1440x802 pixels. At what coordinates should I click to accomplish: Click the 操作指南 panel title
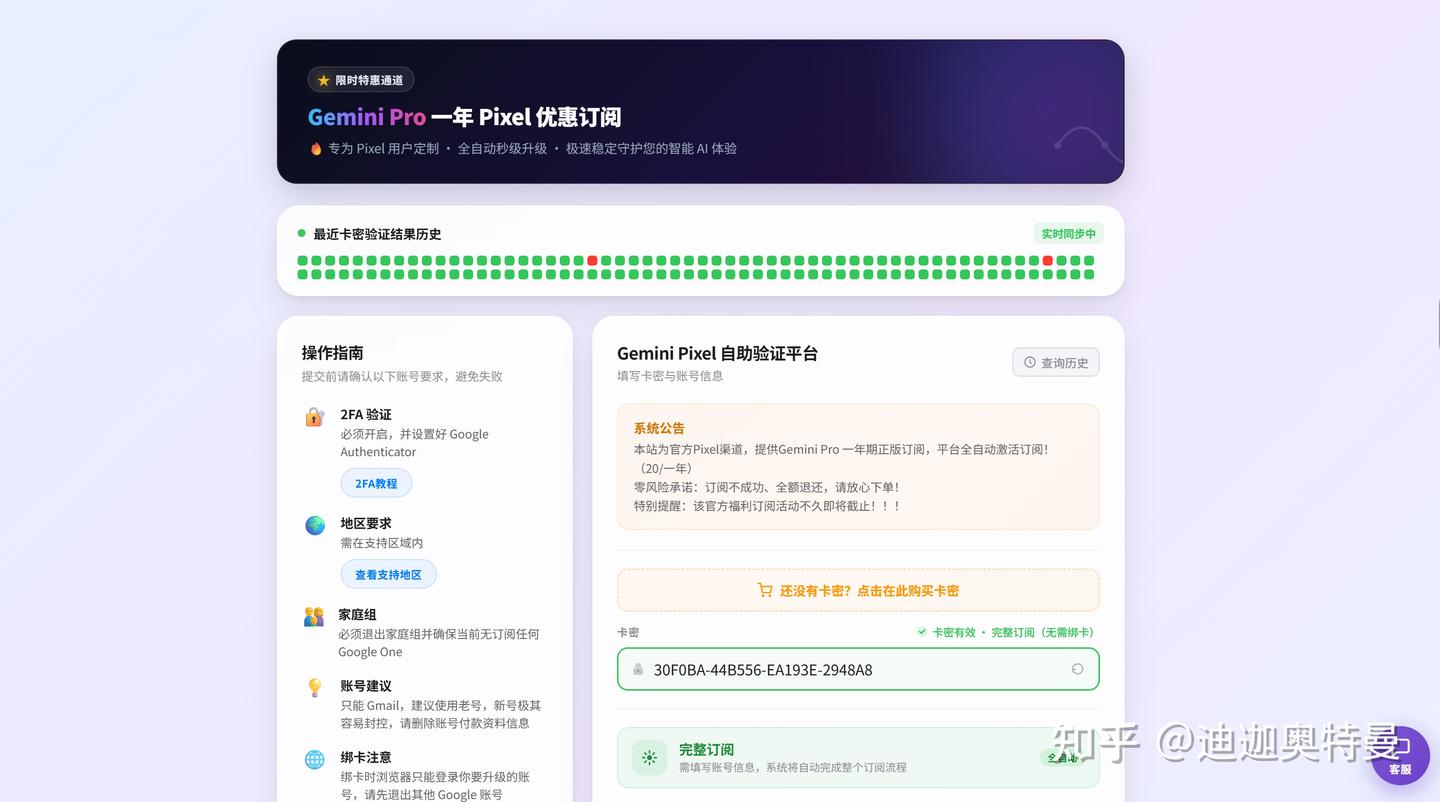click(333, 353)
